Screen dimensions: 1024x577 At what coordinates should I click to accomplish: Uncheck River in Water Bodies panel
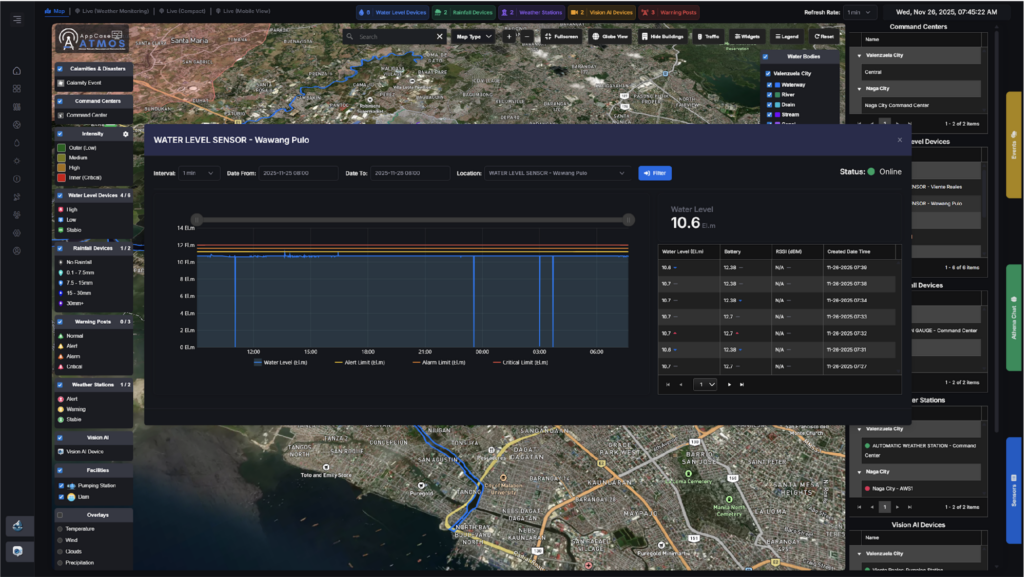[x=769, y=95]
